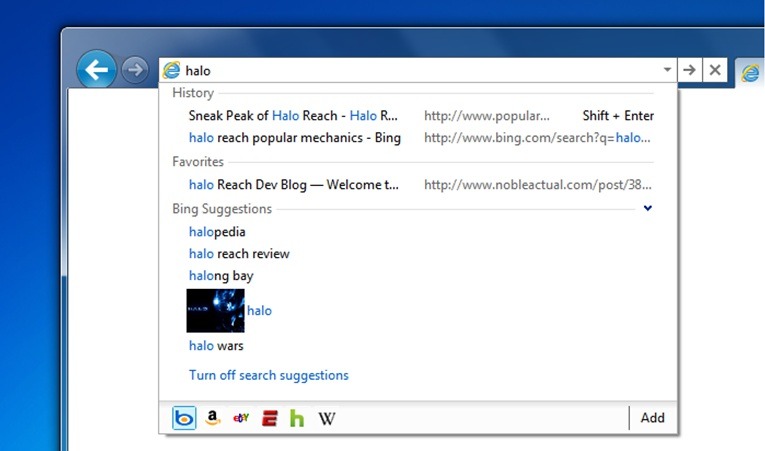Image resolution: width=765 pixels, height=451 pixels.
Task: Click the nobleactual.com URL in Favorites
Action: click(x=538, y=184)
